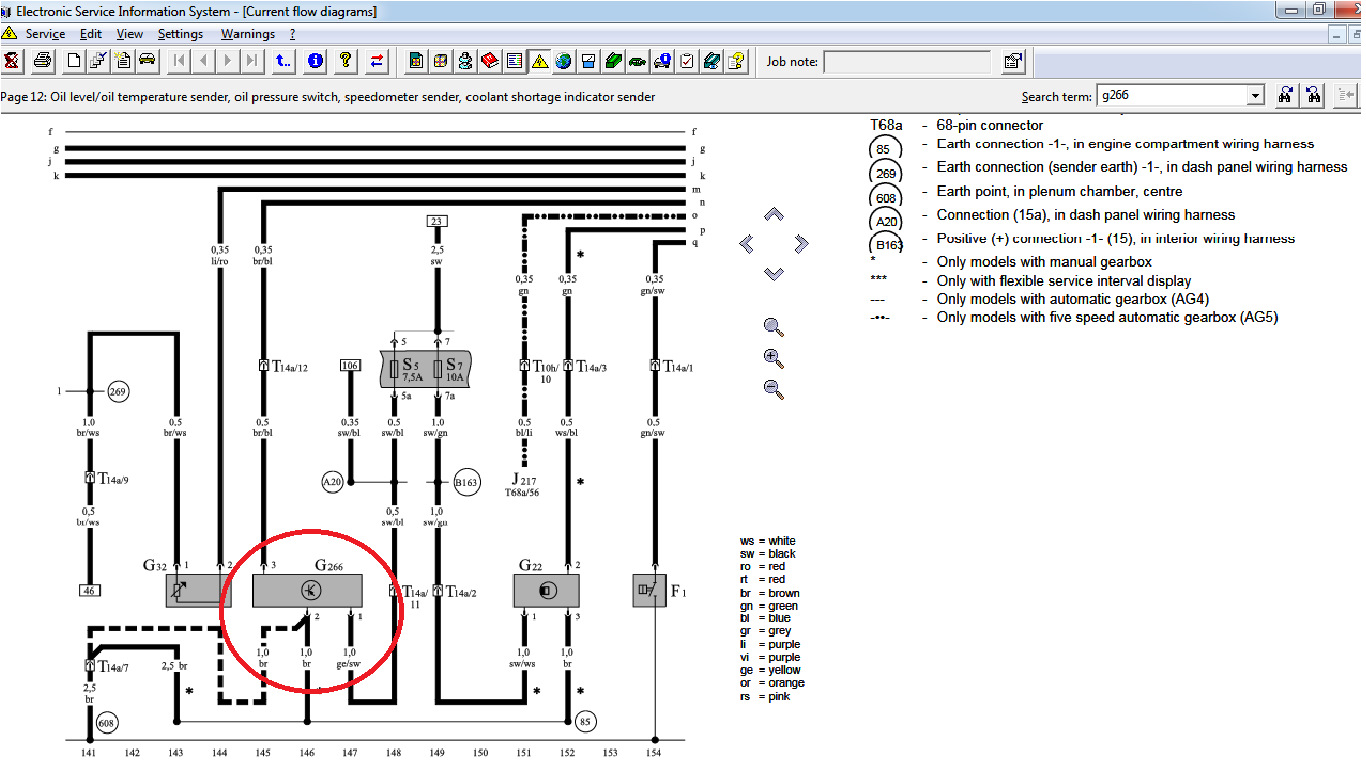Click the G32 coolant sender component box
Image resolution: width=1366 pixels, height=768 pixels.
pyautogui.click(x=198, y=591)
